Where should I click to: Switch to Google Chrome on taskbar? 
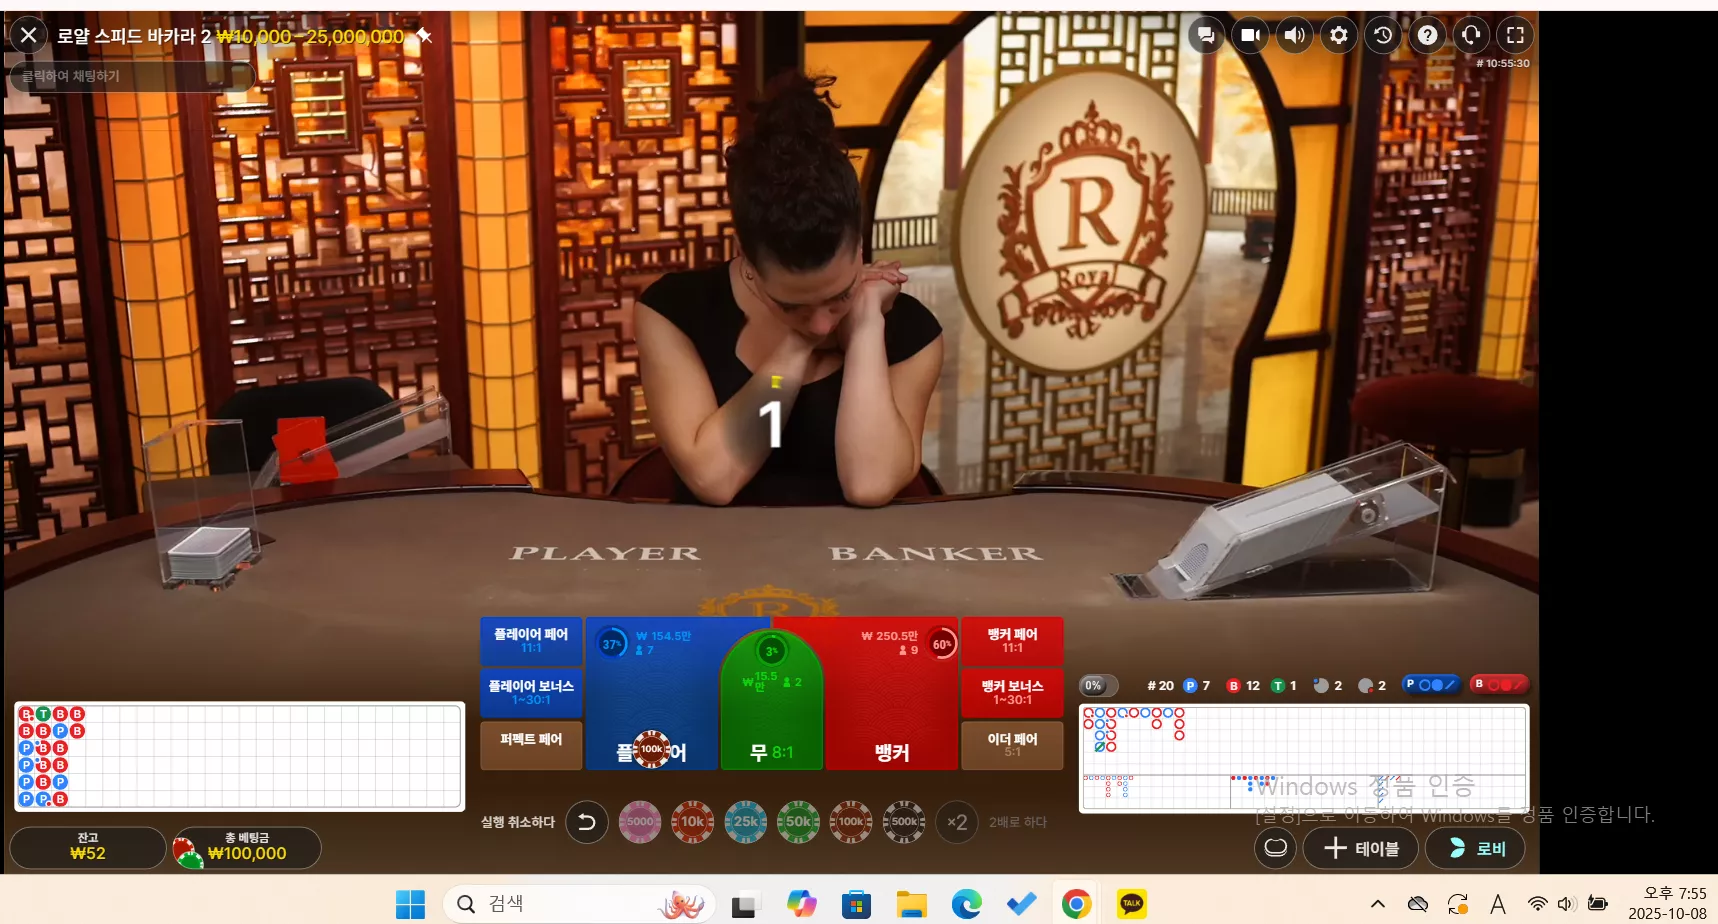pos(1076,904)
